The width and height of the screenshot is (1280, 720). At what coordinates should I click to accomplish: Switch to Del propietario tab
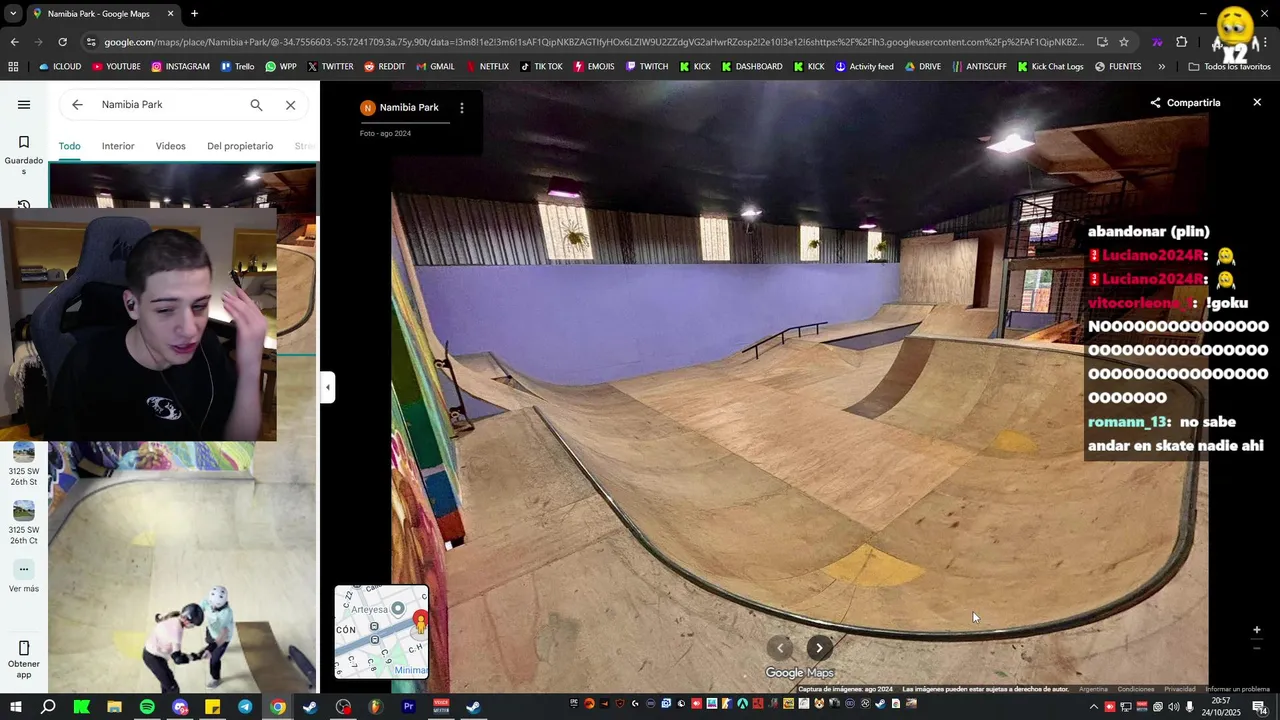coord(240,146)
